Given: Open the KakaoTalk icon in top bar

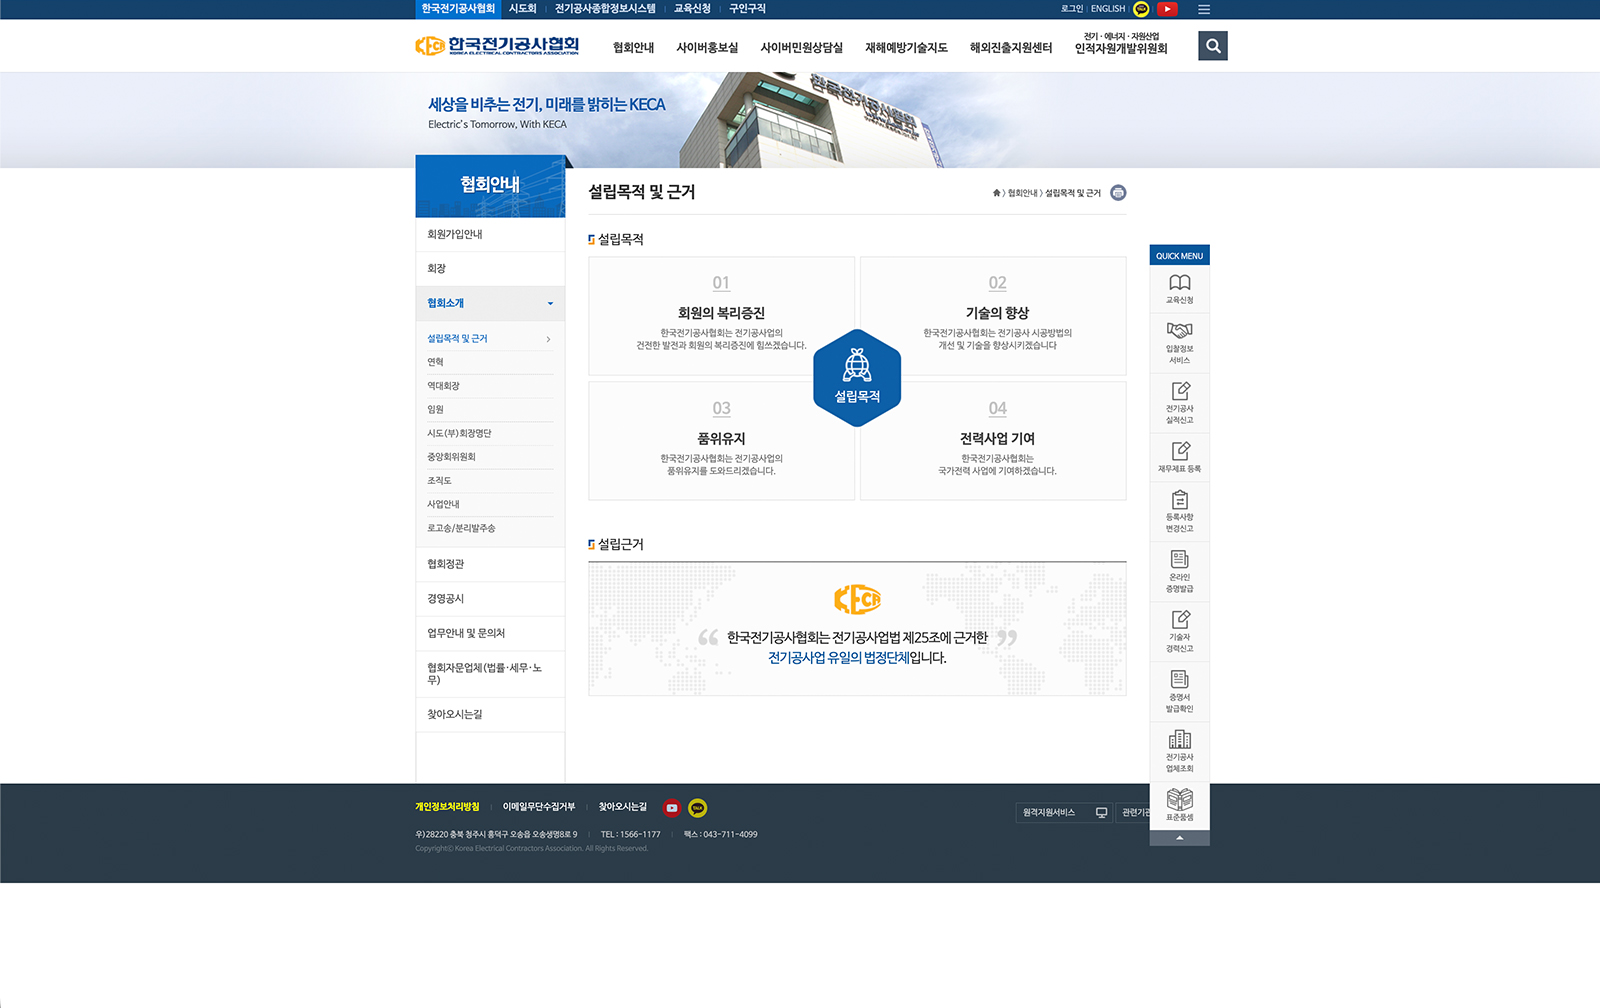Looking at the screenshot, I should [1141, 9].
